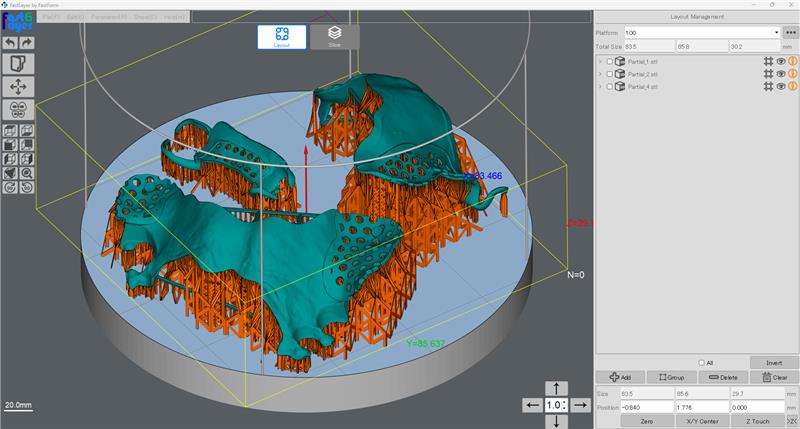Click the zoom magnifier view icon

coord(27,173)
